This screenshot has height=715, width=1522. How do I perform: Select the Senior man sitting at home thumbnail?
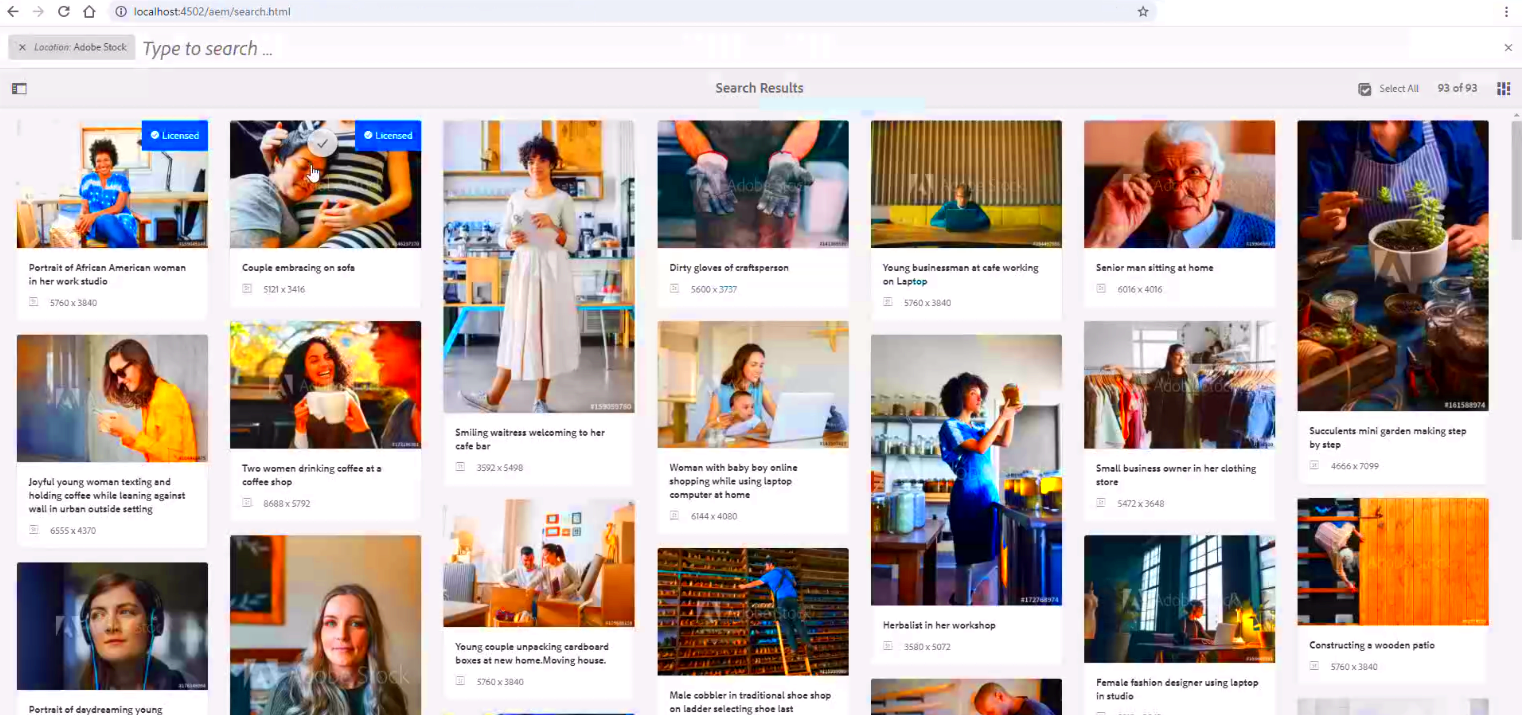1179,183
